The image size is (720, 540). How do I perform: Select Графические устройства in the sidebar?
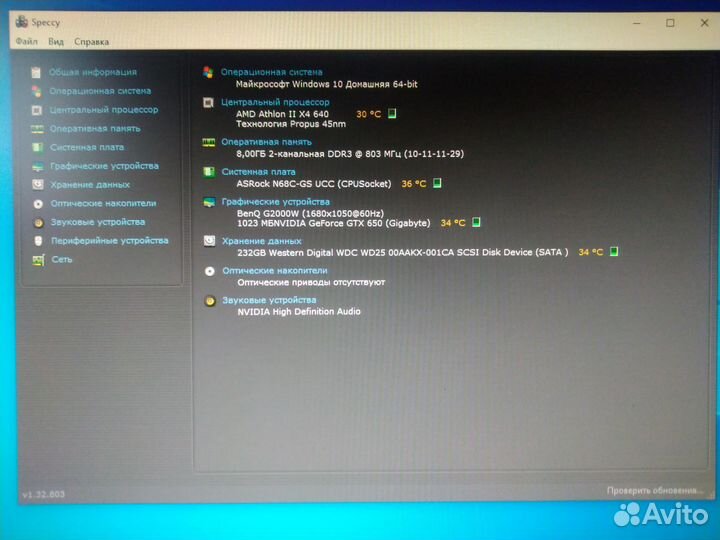(104, 166)
